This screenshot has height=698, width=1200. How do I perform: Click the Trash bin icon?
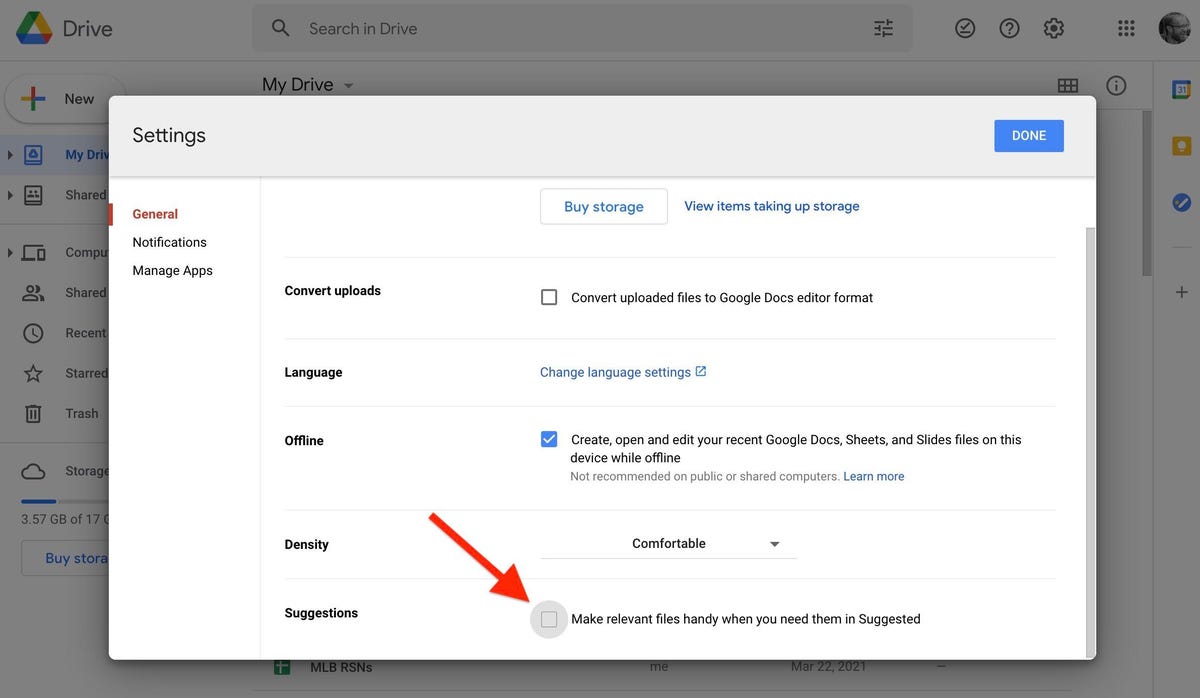tap(33, 413)
